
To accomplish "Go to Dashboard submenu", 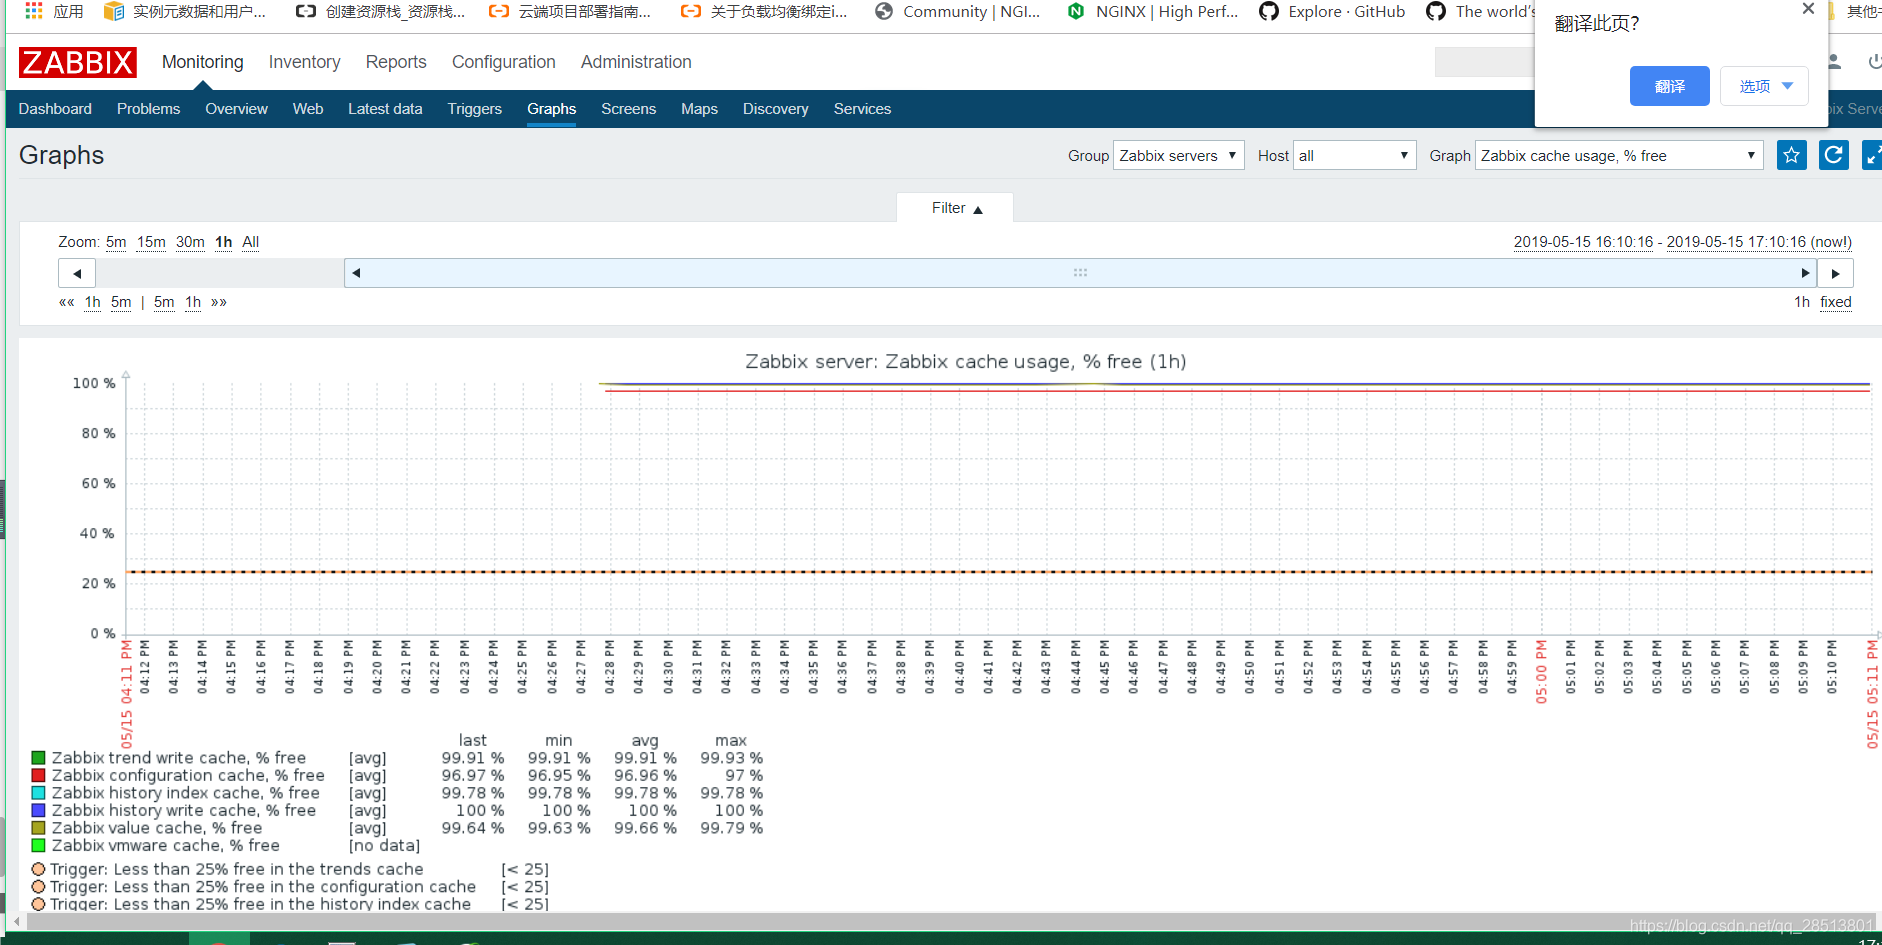I will tap(55, 109).
